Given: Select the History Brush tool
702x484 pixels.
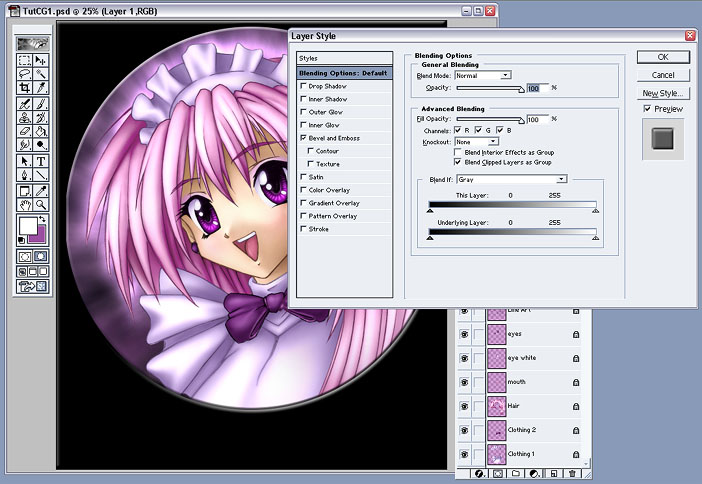Looking at the screenshot, I should click(41, 117).
